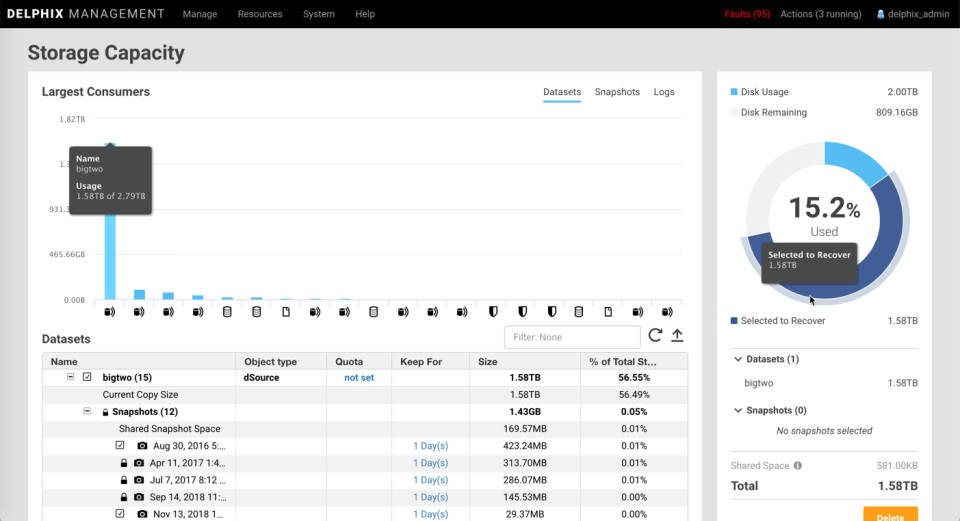This screenshot has width=960, height=521.
Task: Click the lock icon on Apr 11, 2017 snapshot
Action: tap(123, 463)
